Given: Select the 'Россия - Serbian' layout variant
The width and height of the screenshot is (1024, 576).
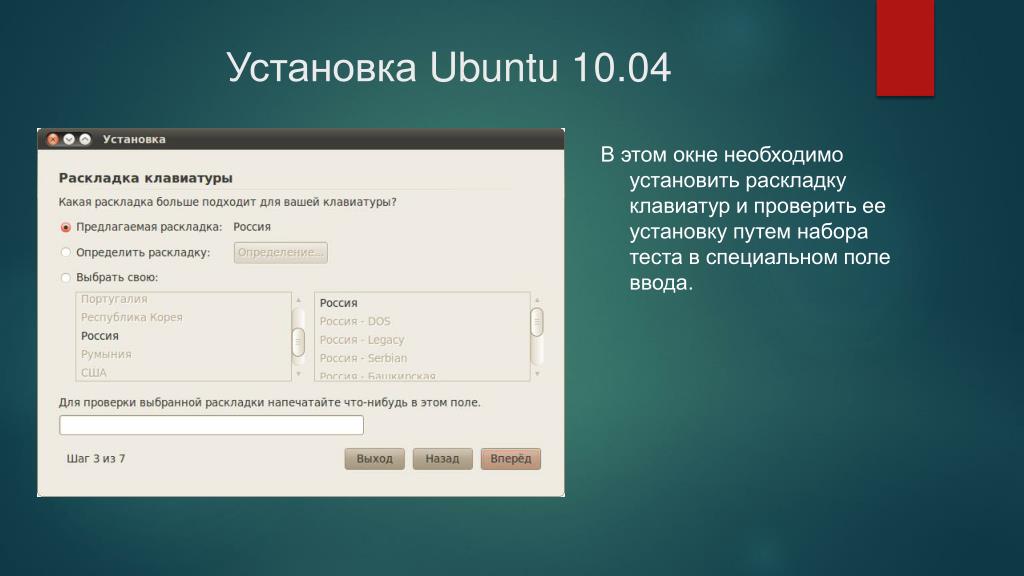Looking at the screenshot, I should (x=422, y=358).
